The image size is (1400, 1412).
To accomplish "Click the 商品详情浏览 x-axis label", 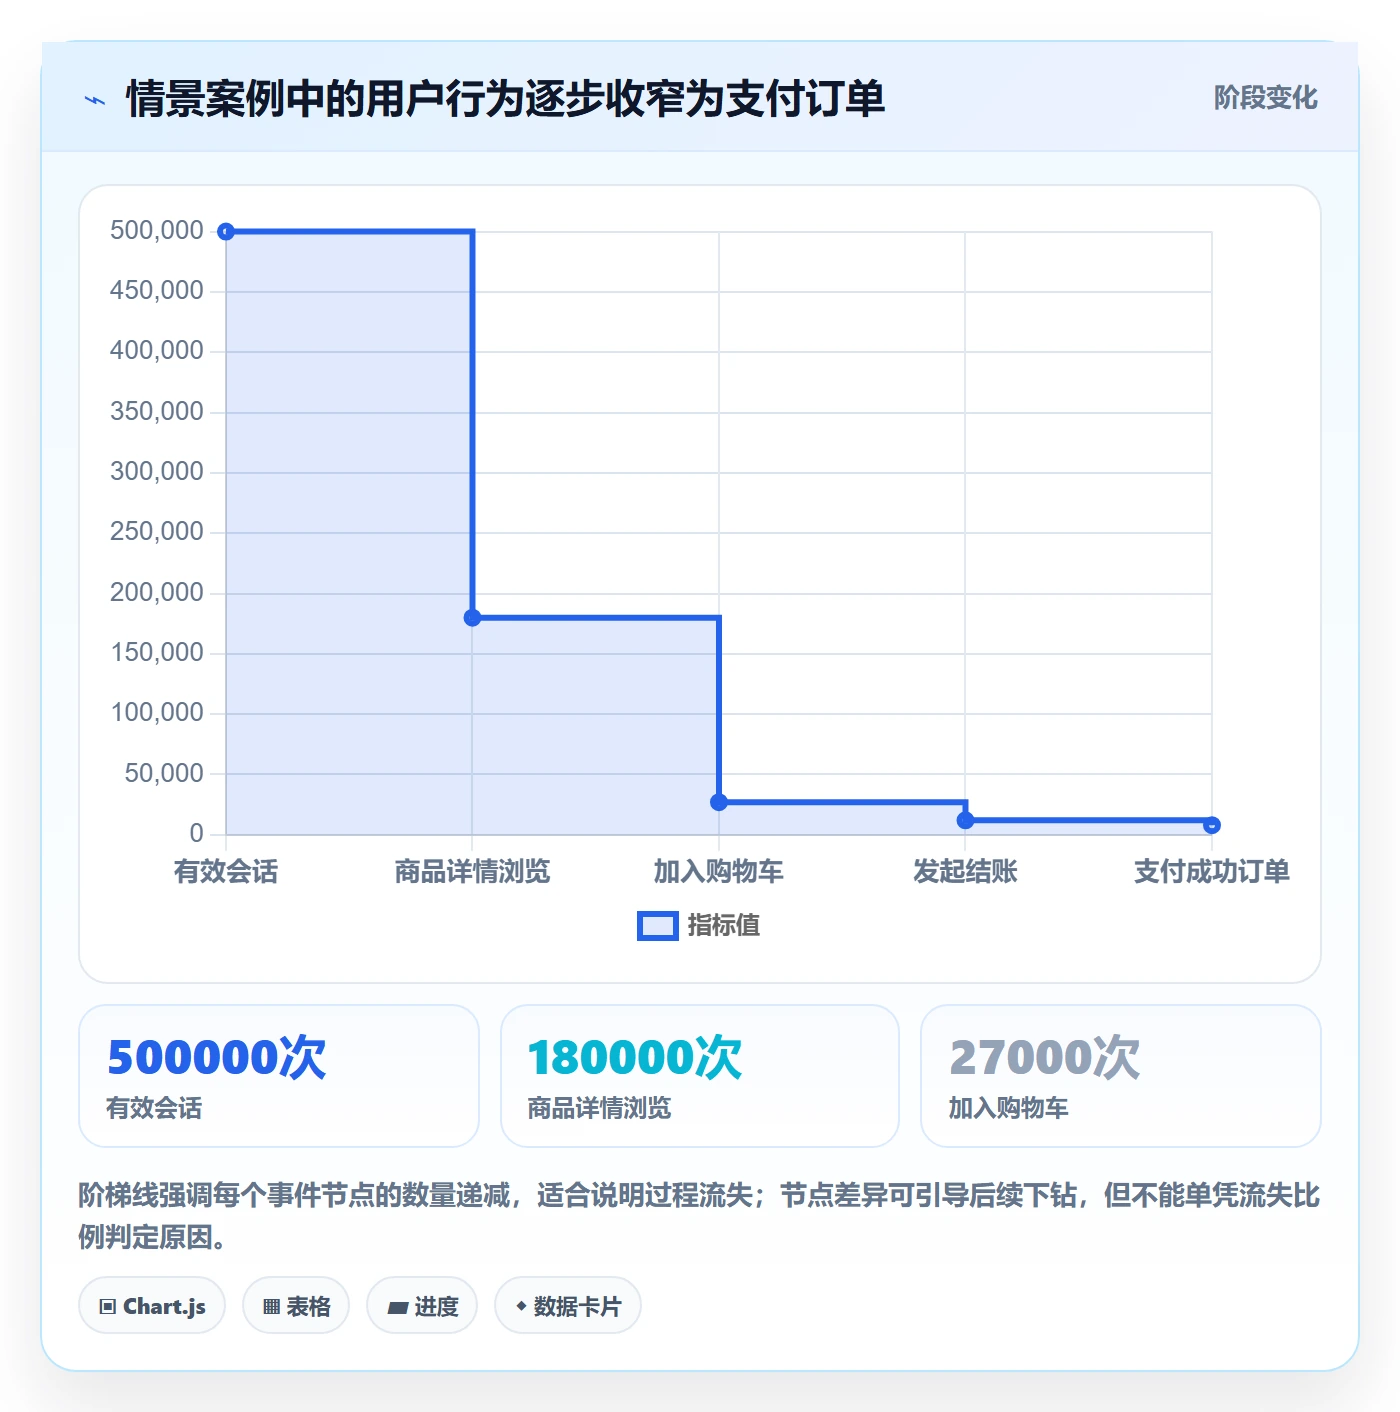I will tap(472, 872).
